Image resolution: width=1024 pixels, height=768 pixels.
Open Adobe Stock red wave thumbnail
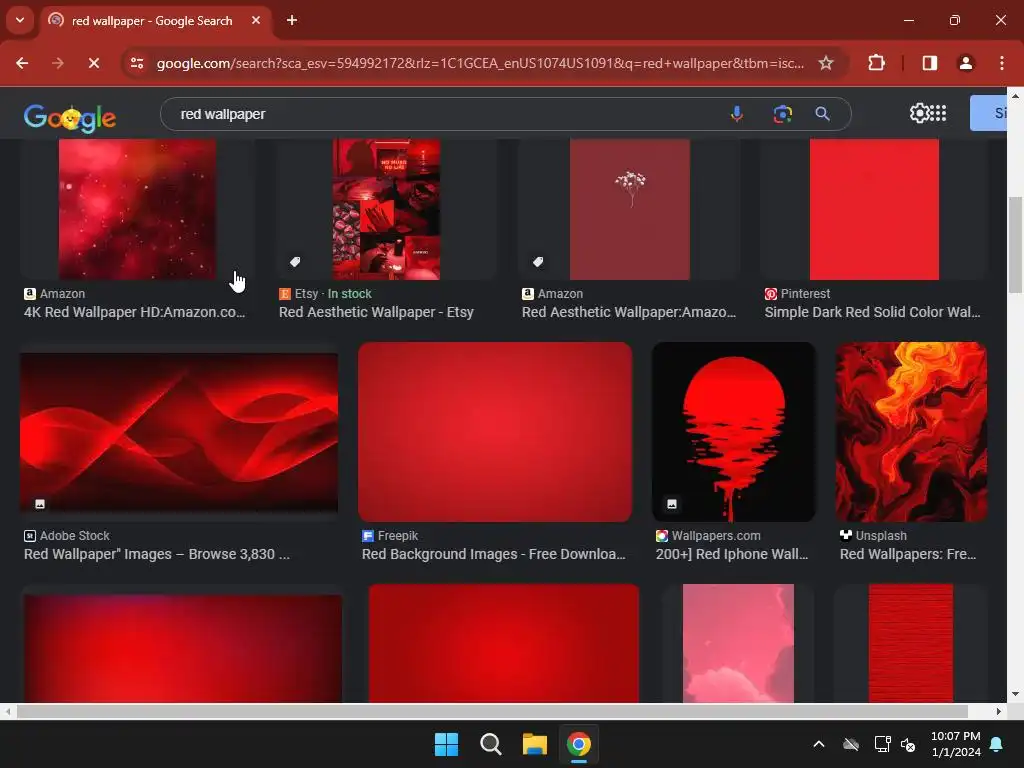[x=179, y=432]
